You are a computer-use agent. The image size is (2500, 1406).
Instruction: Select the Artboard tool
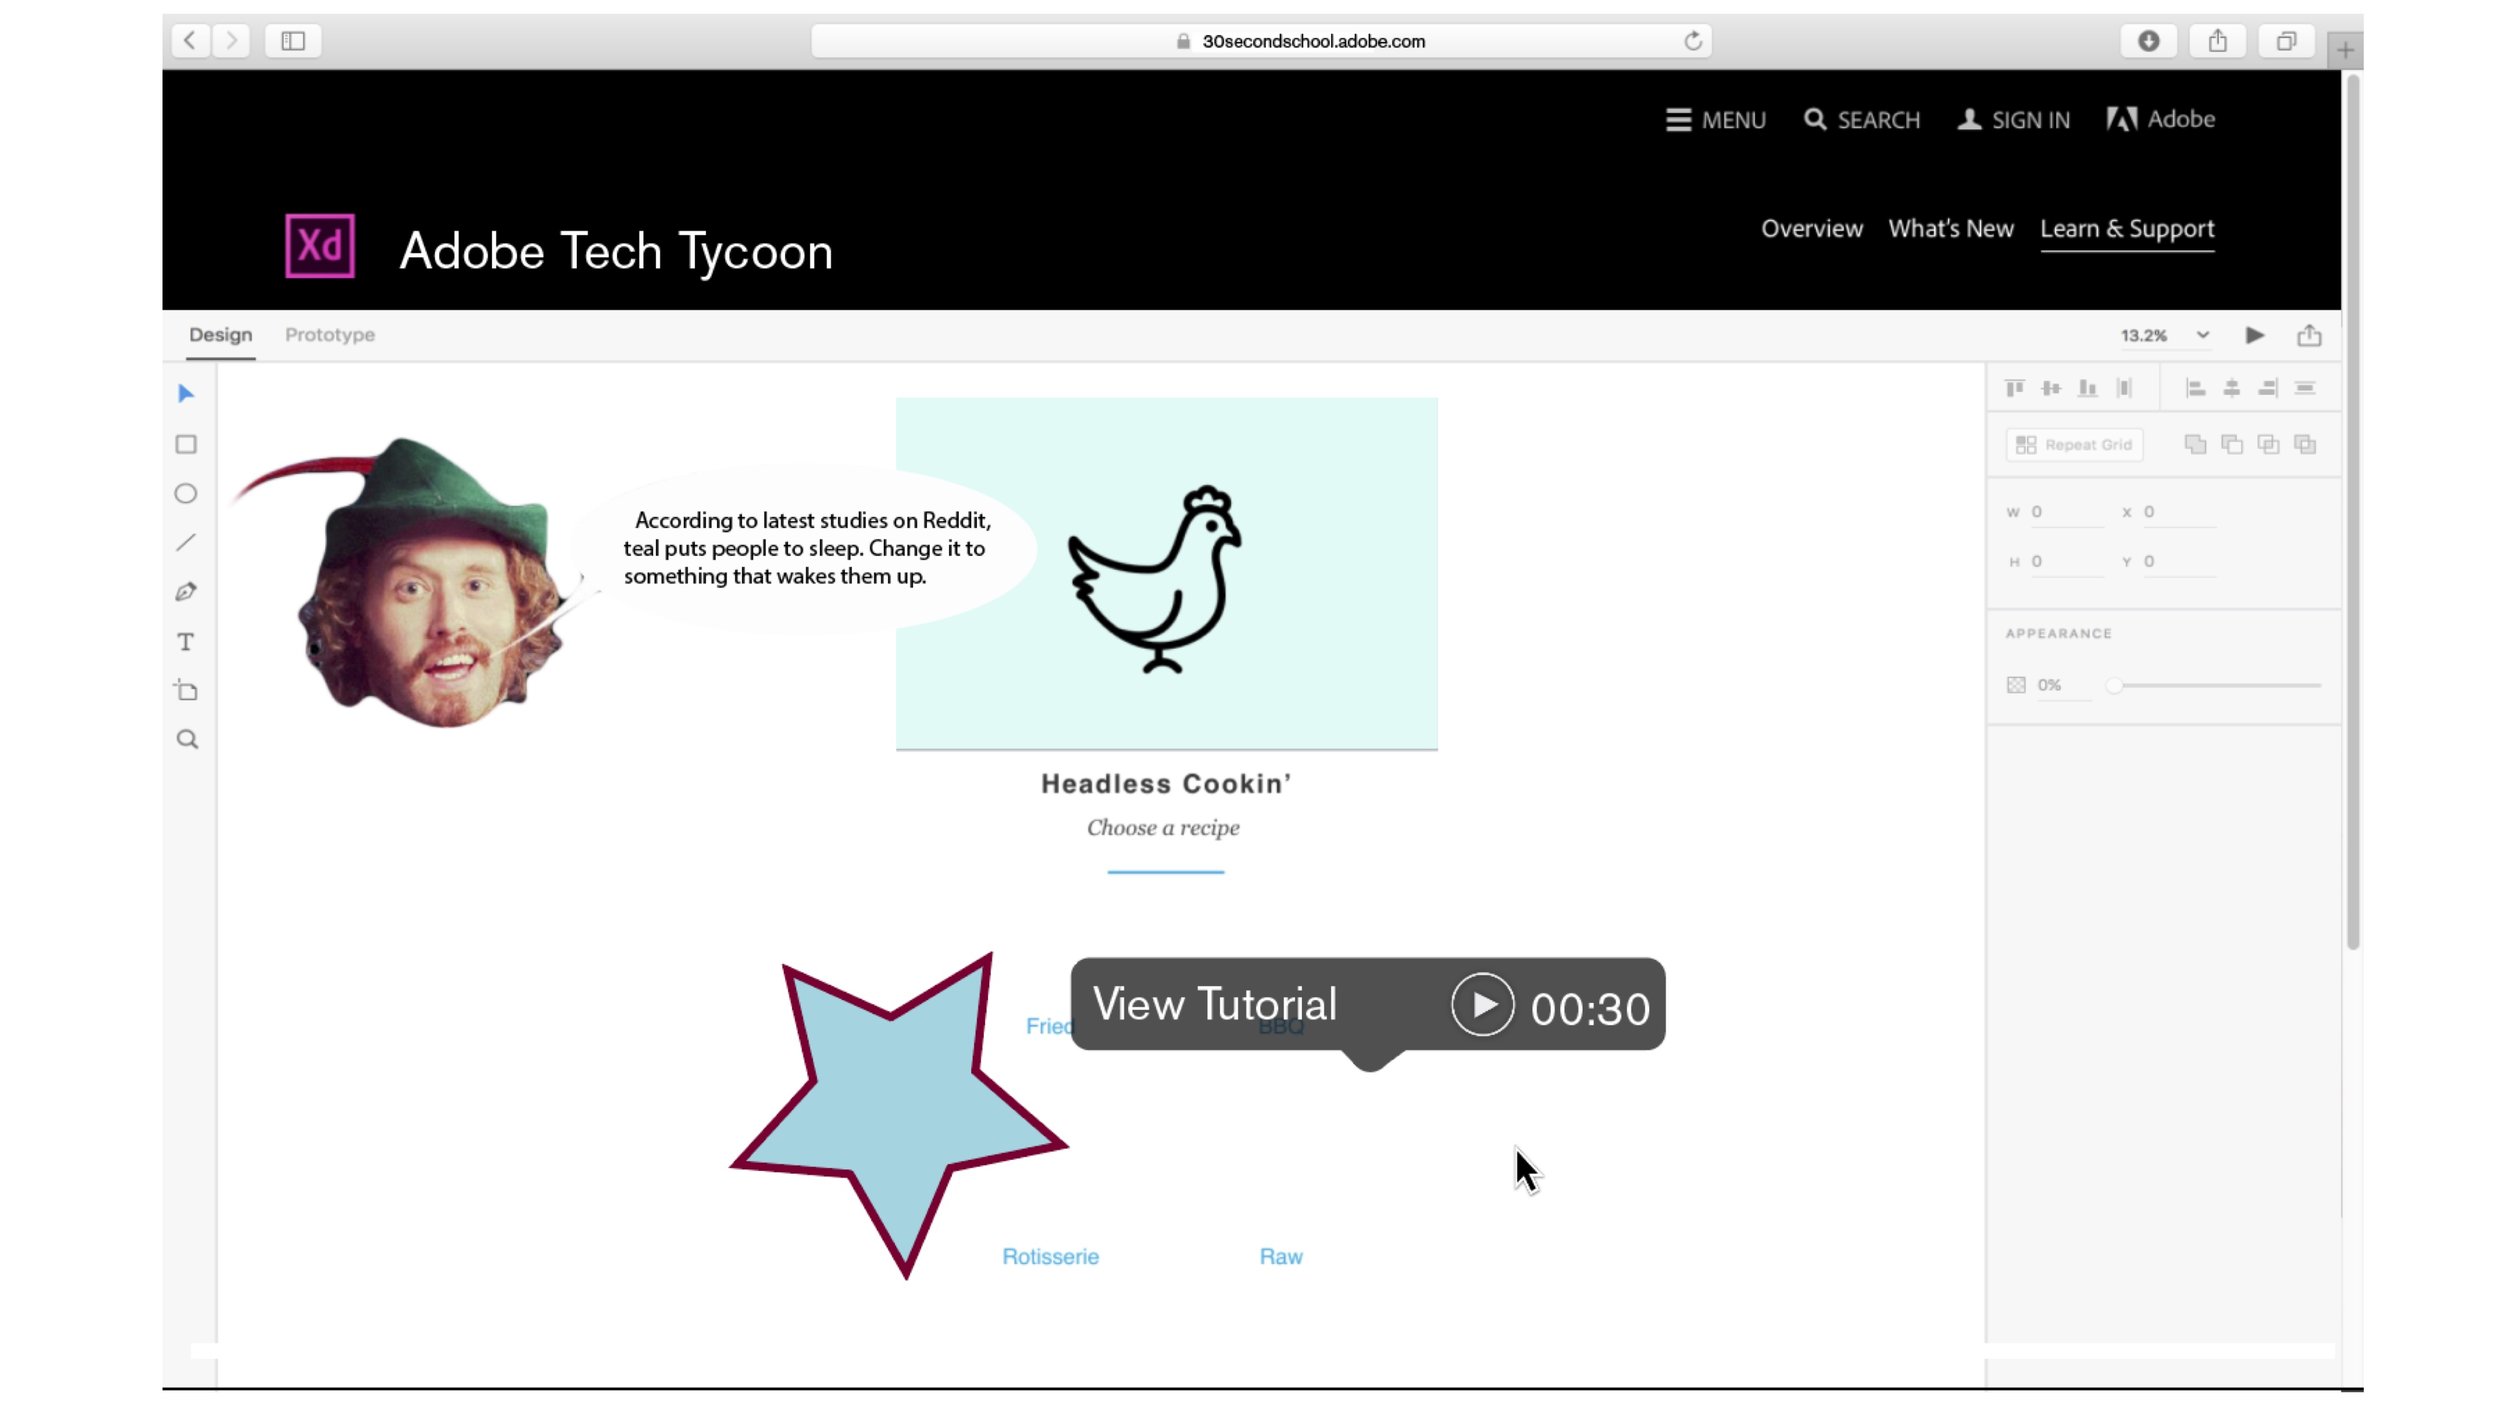[186, 690]
